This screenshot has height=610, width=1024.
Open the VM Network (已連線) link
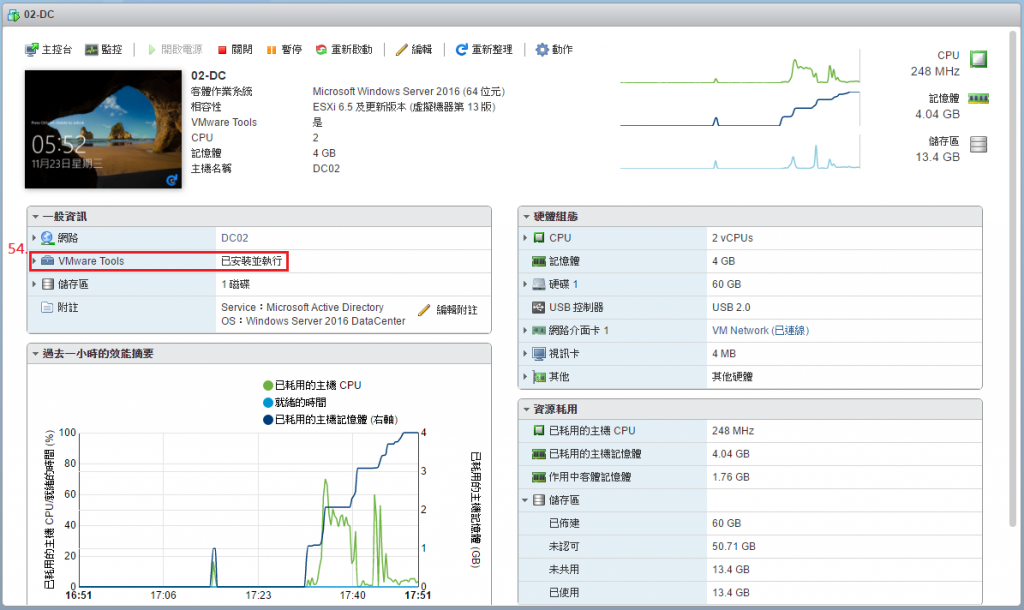(760, 330)
